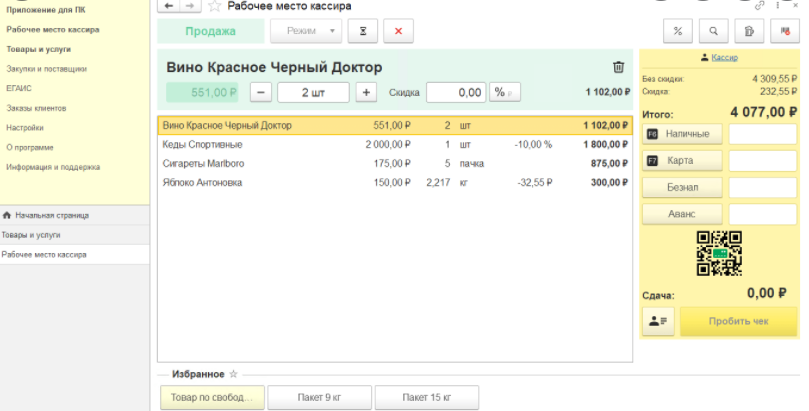Switch to Рабочее место кассира open tab
The height and width of the screenshot is (411, 809).
click(75, 254)
